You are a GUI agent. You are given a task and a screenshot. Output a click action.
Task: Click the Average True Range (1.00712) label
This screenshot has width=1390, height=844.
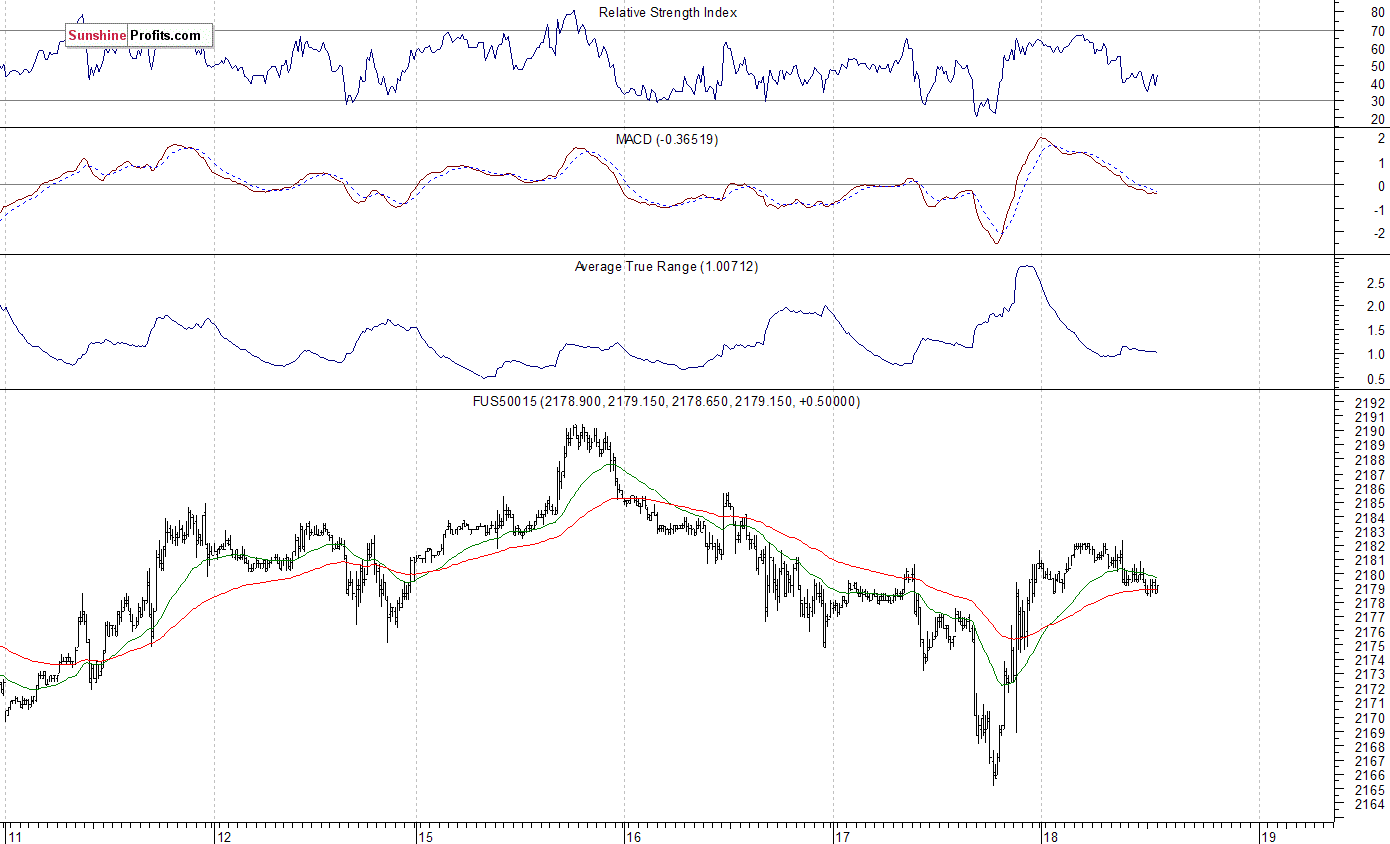[667, 267]
